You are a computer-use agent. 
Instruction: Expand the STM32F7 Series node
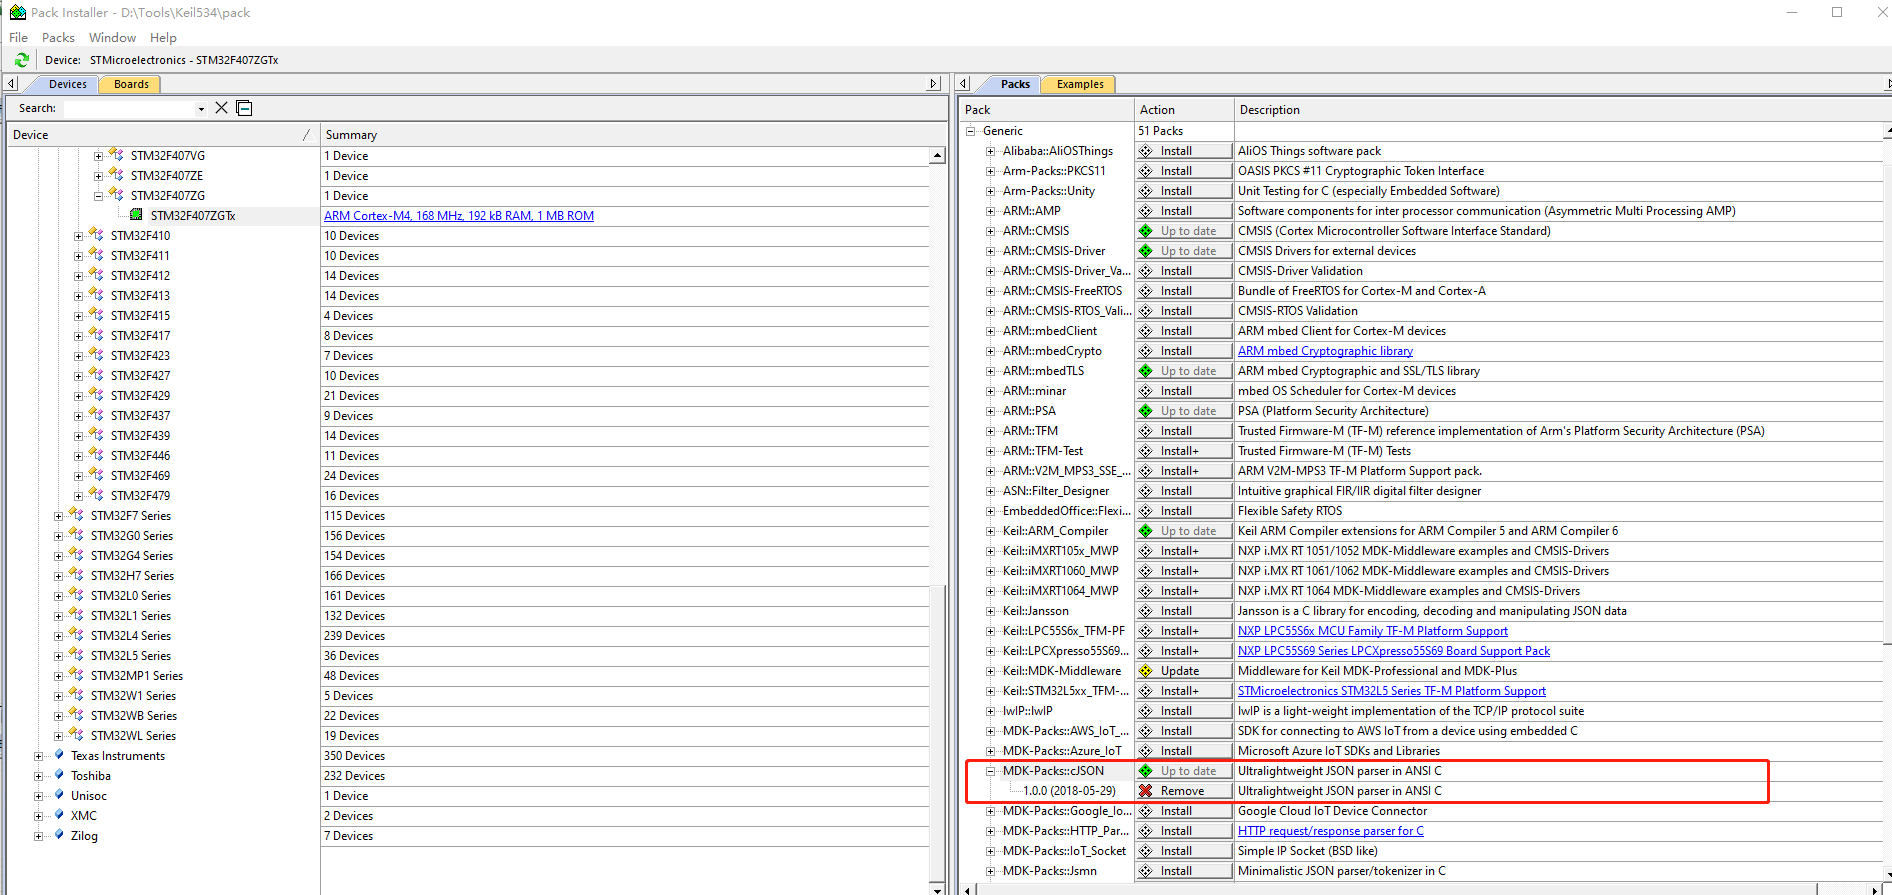tap(58, 516)
